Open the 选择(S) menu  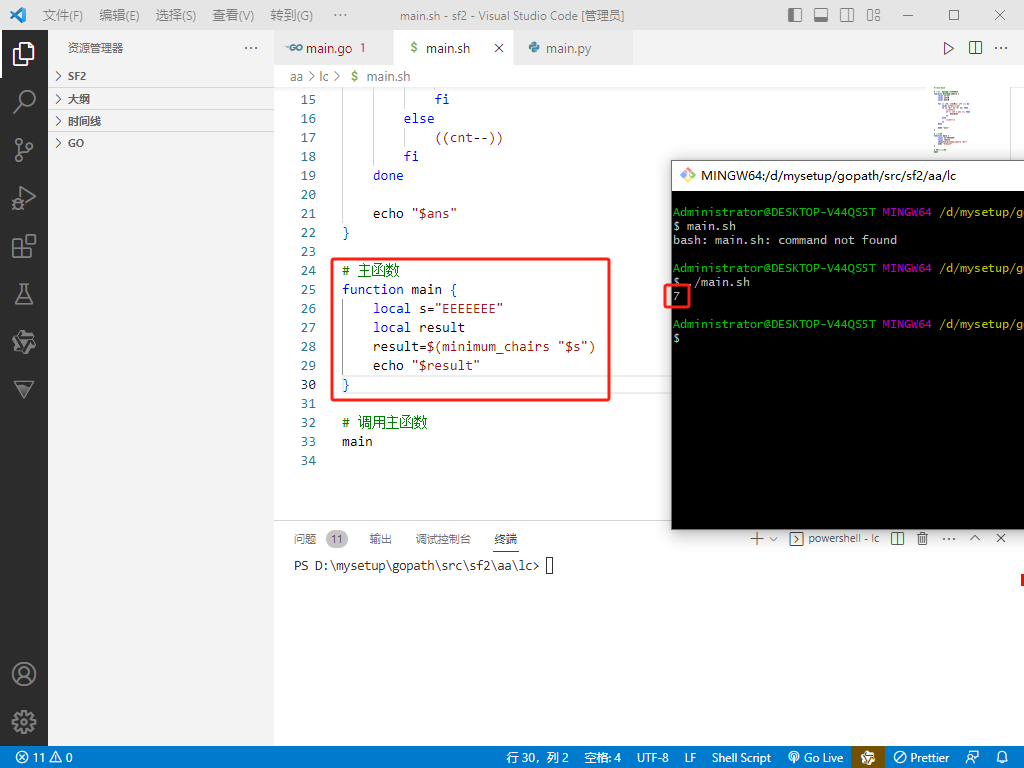[176, 15]
